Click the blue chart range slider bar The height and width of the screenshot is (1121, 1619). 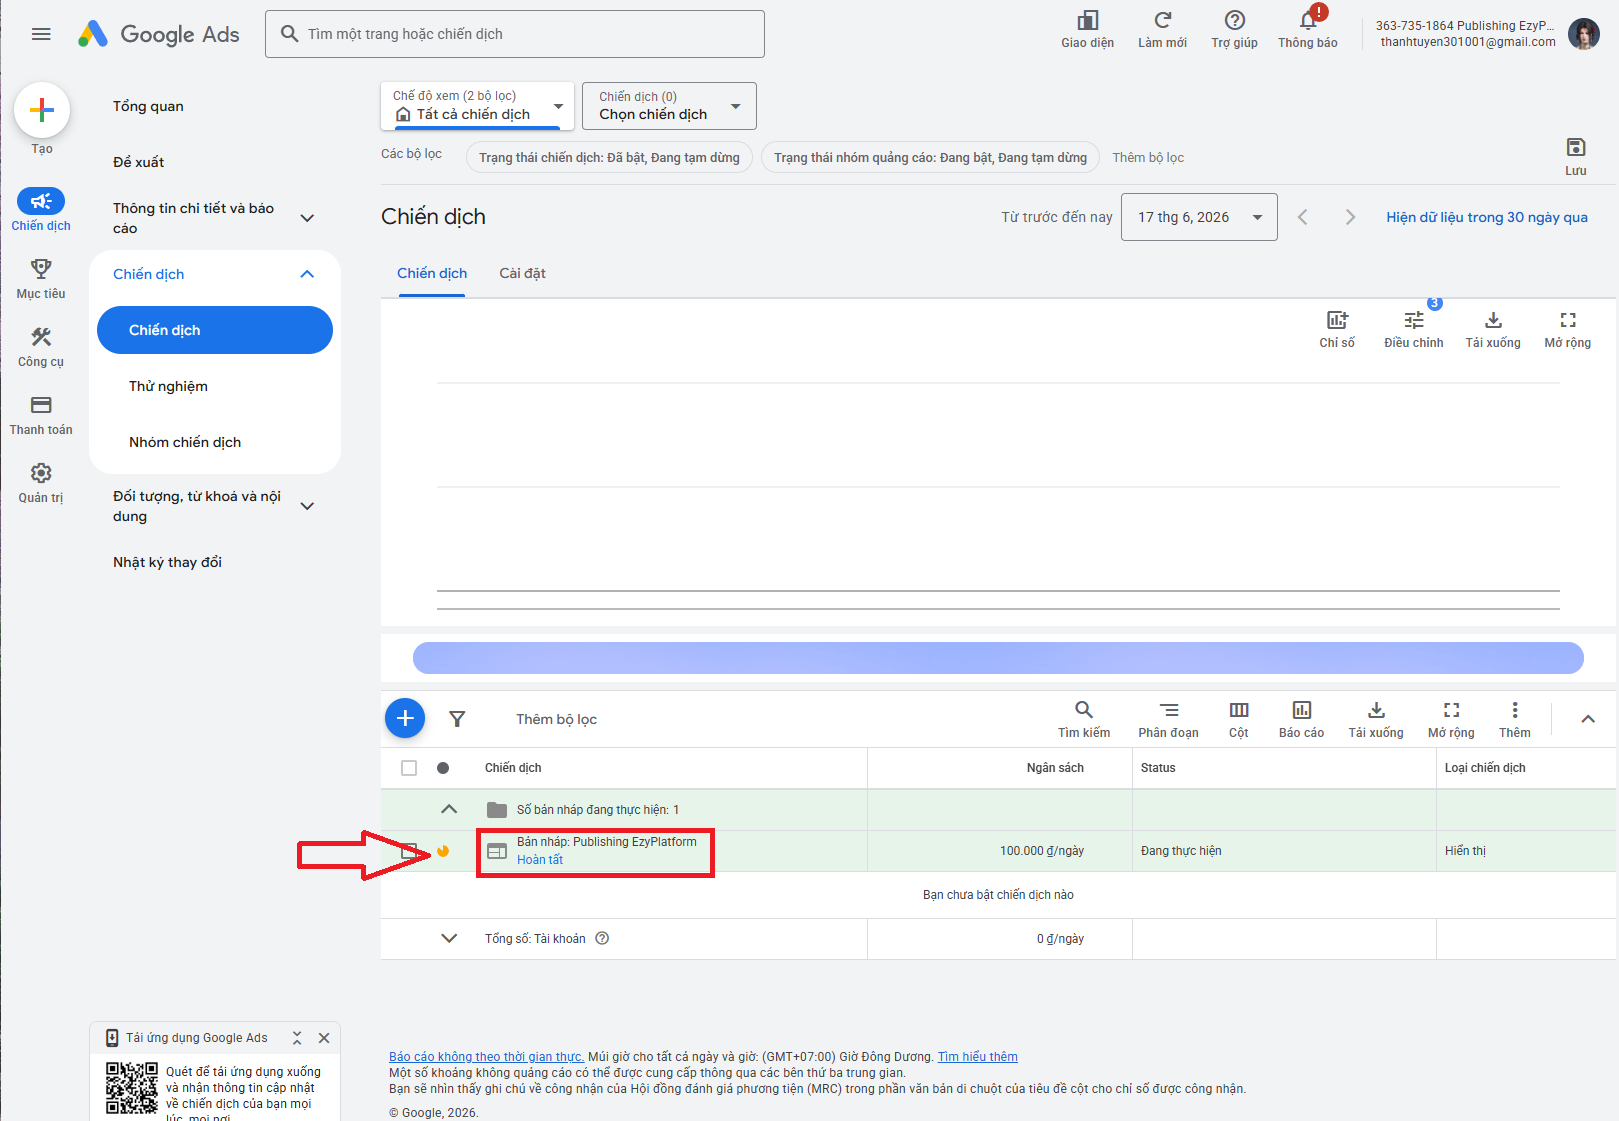(998, 658)
